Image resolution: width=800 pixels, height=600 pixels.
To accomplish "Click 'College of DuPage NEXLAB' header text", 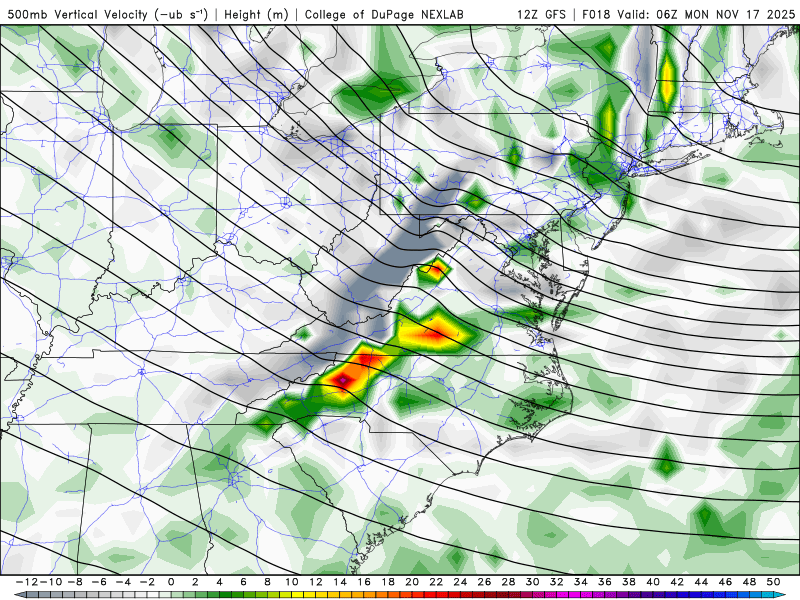I will point(384,14).
